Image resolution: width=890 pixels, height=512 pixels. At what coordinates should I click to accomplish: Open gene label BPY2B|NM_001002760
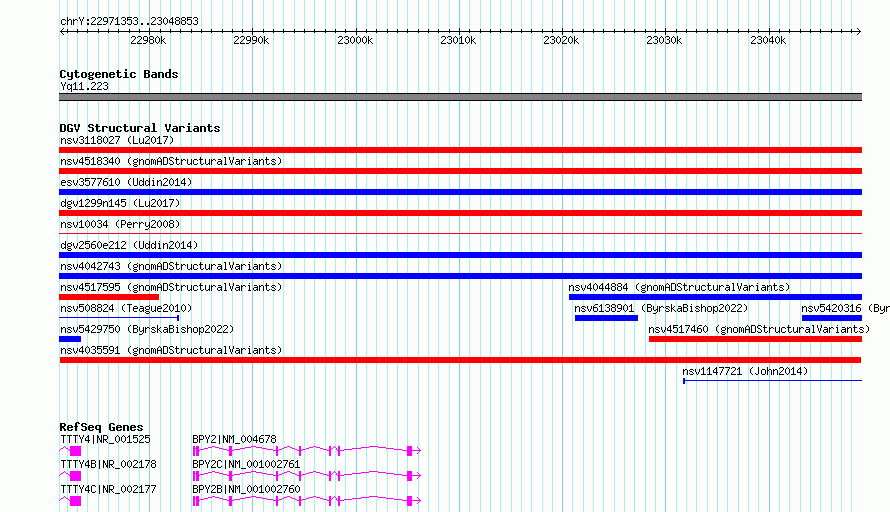point(246,489)
